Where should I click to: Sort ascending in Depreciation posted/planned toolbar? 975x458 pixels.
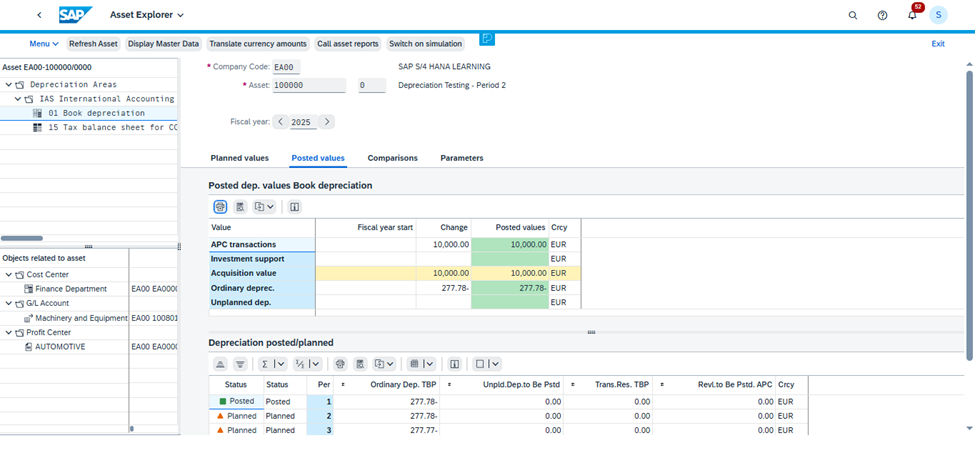[x=220, y=364]
